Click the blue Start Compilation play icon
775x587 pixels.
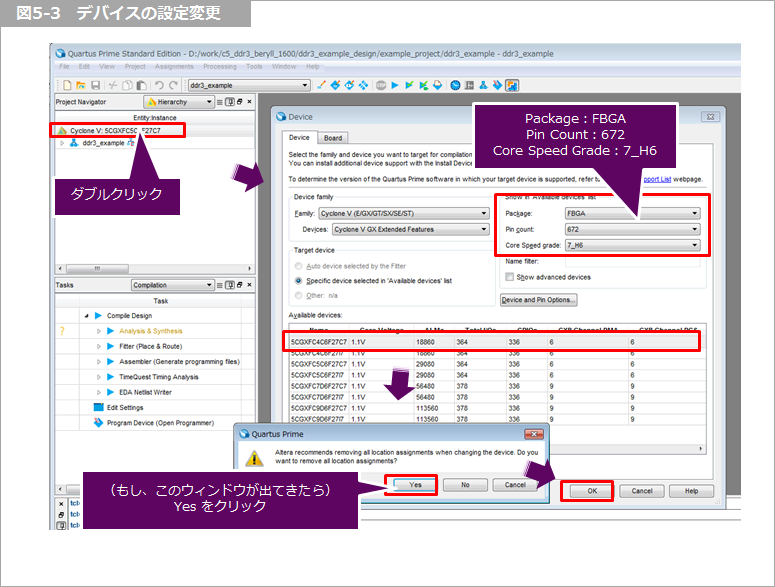(x=396, y=86)
